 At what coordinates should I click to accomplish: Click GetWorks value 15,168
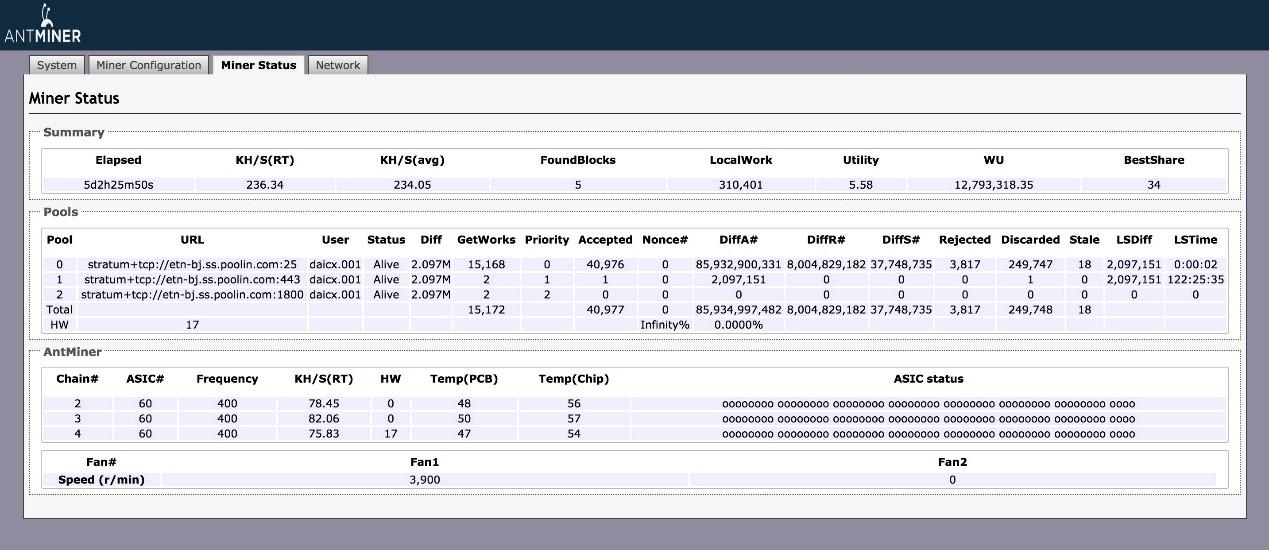pos(486,265)
